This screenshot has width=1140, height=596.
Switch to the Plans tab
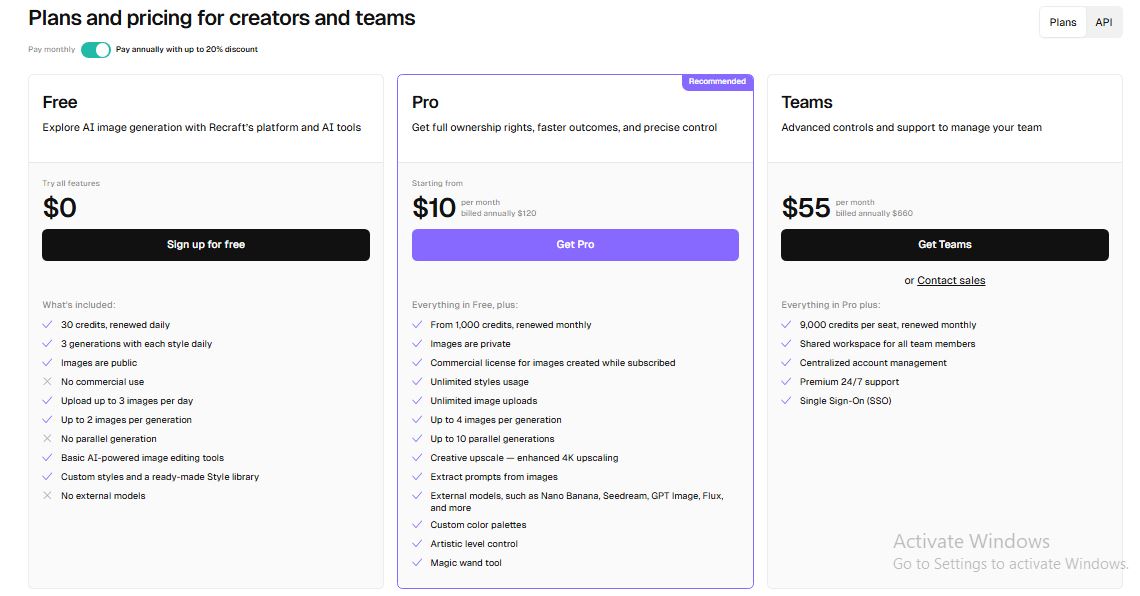coord(1063,22)
